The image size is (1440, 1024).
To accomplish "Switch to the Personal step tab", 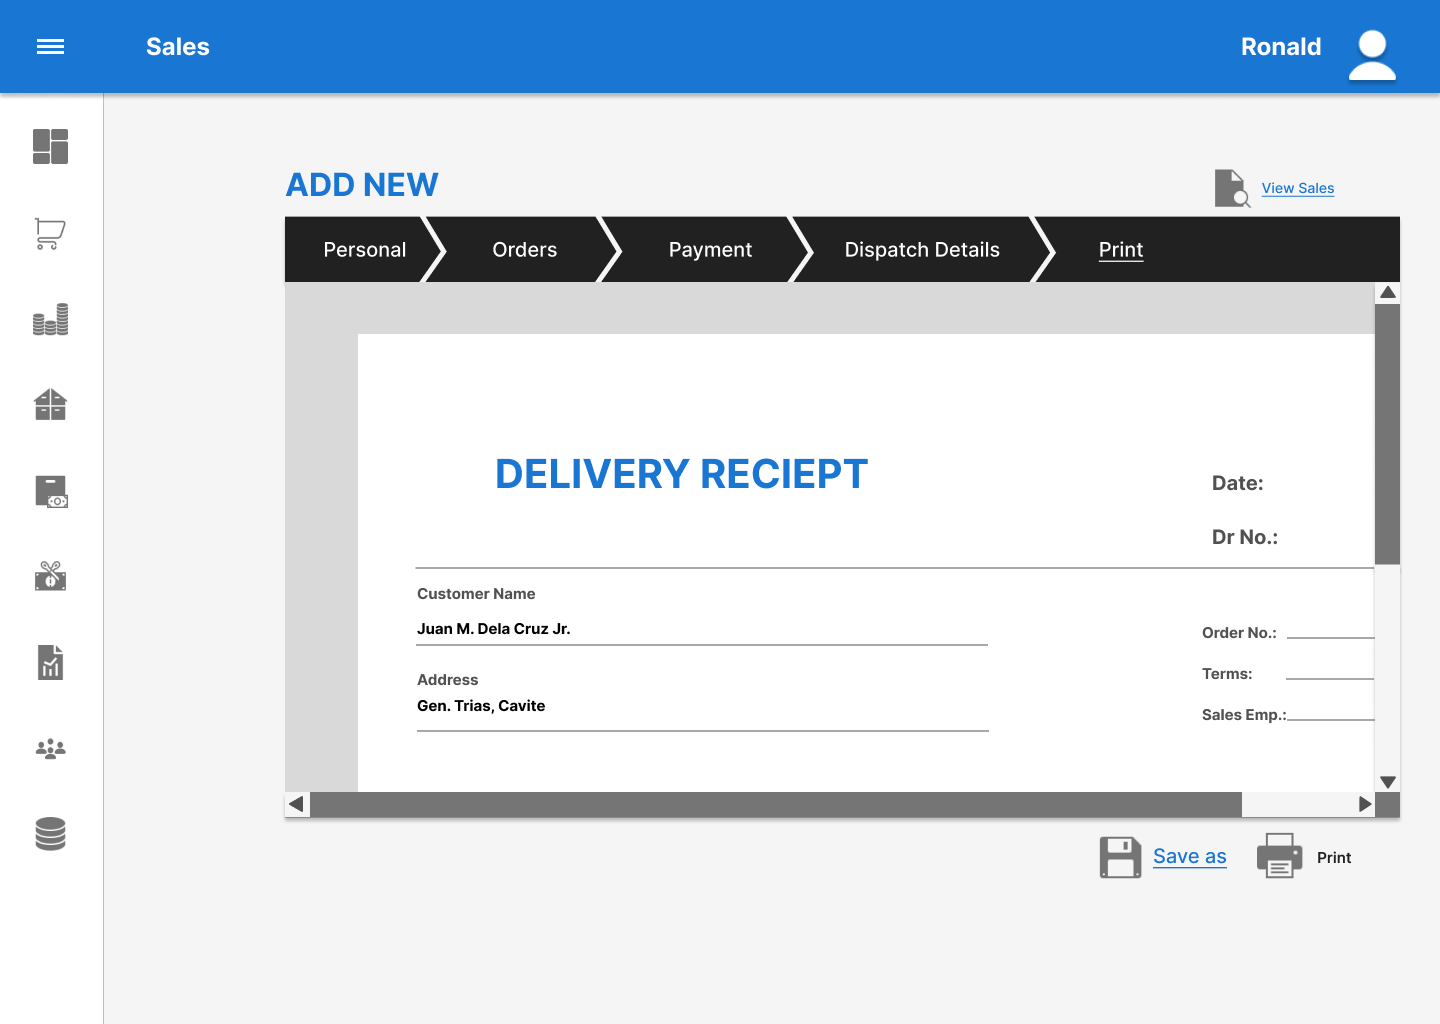I will (365, 250).
